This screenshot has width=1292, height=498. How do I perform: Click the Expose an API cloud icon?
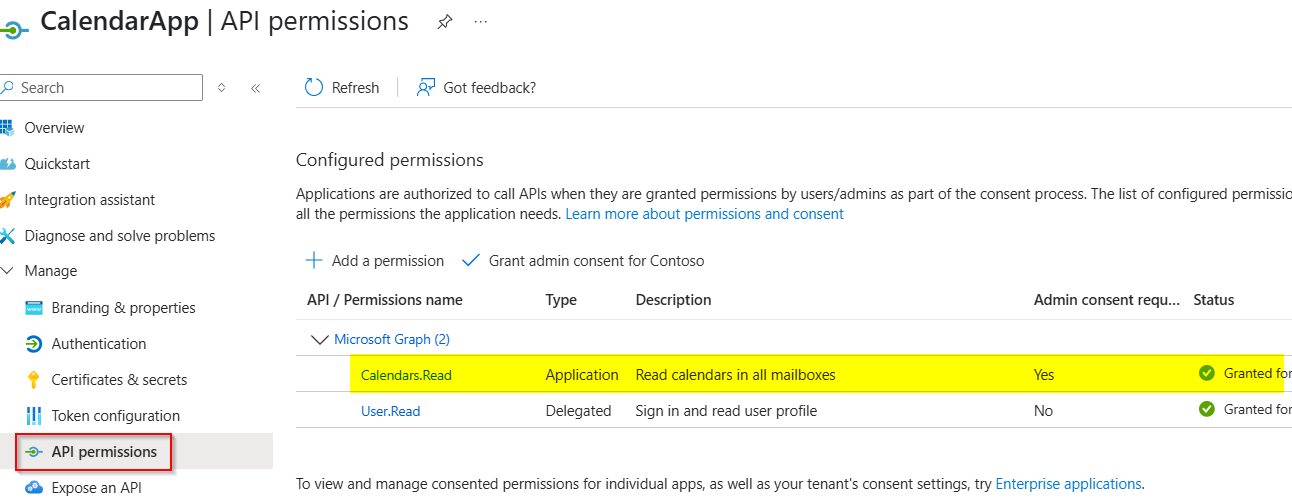tap(34, 488)
